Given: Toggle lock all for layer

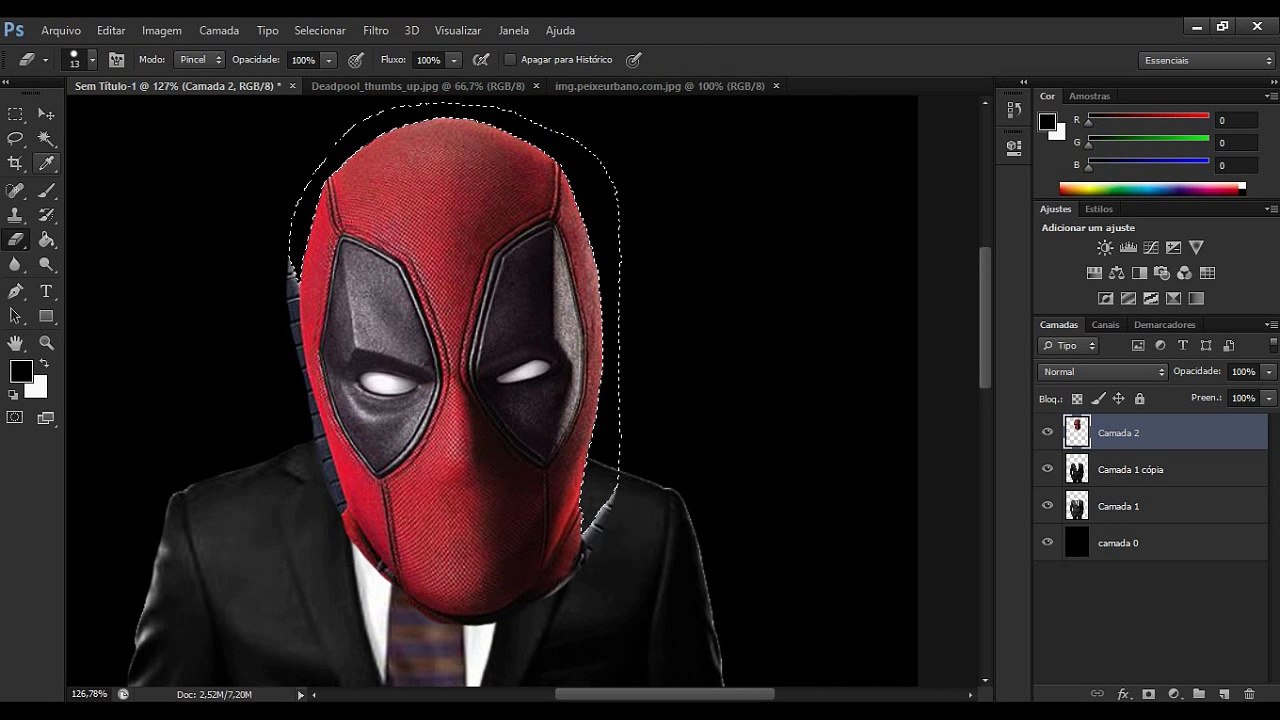Looking at the screenshot, I should [1139, 399].
